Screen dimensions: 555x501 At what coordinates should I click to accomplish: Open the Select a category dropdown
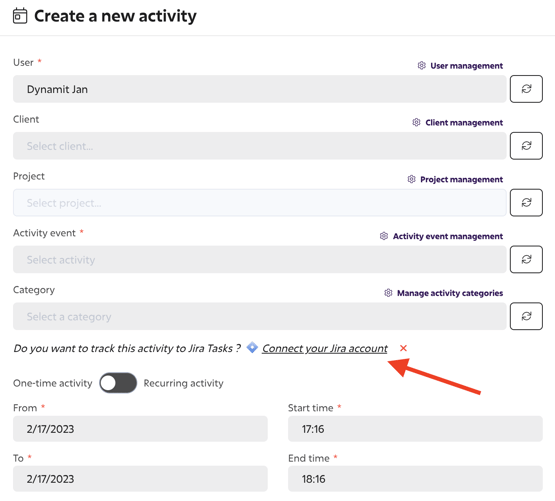(x=259, y=316)
